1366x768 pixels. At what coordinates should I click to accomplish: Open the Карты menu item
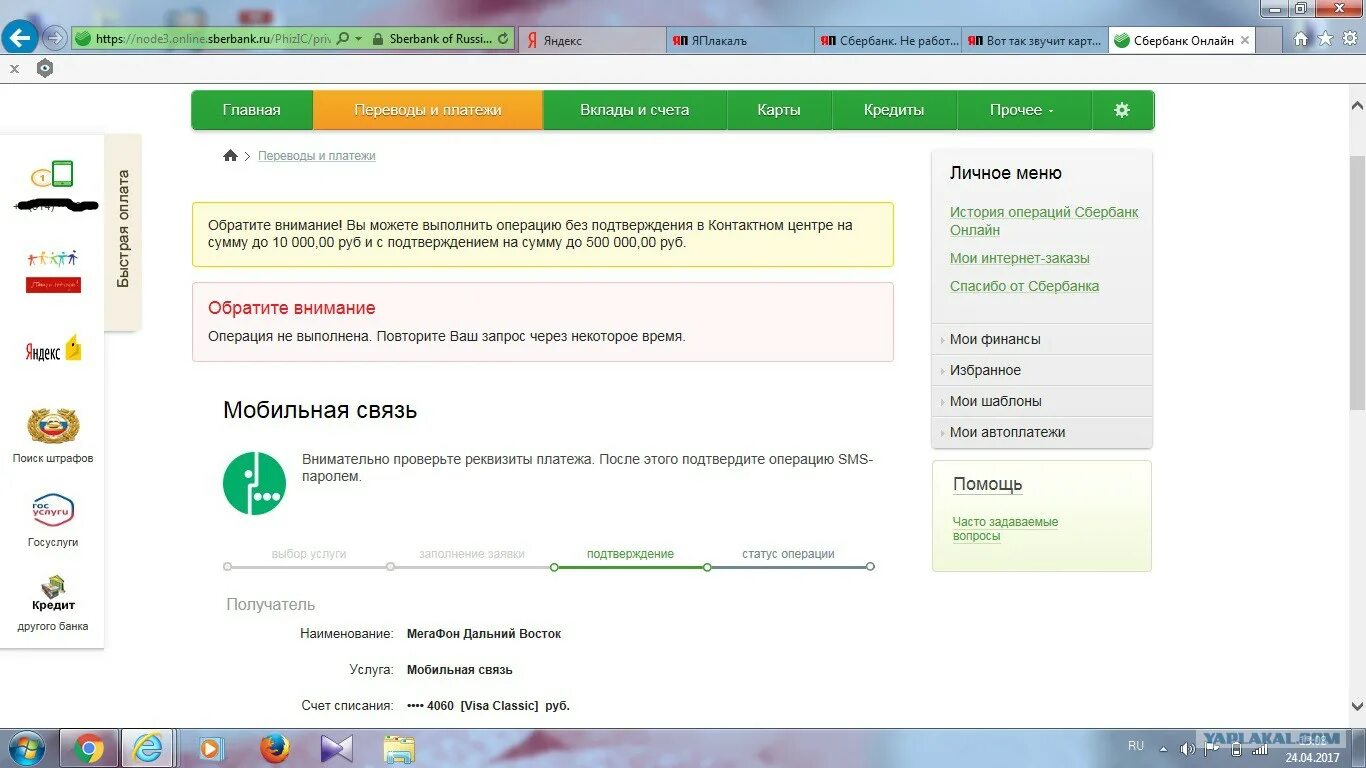(779, 110)
